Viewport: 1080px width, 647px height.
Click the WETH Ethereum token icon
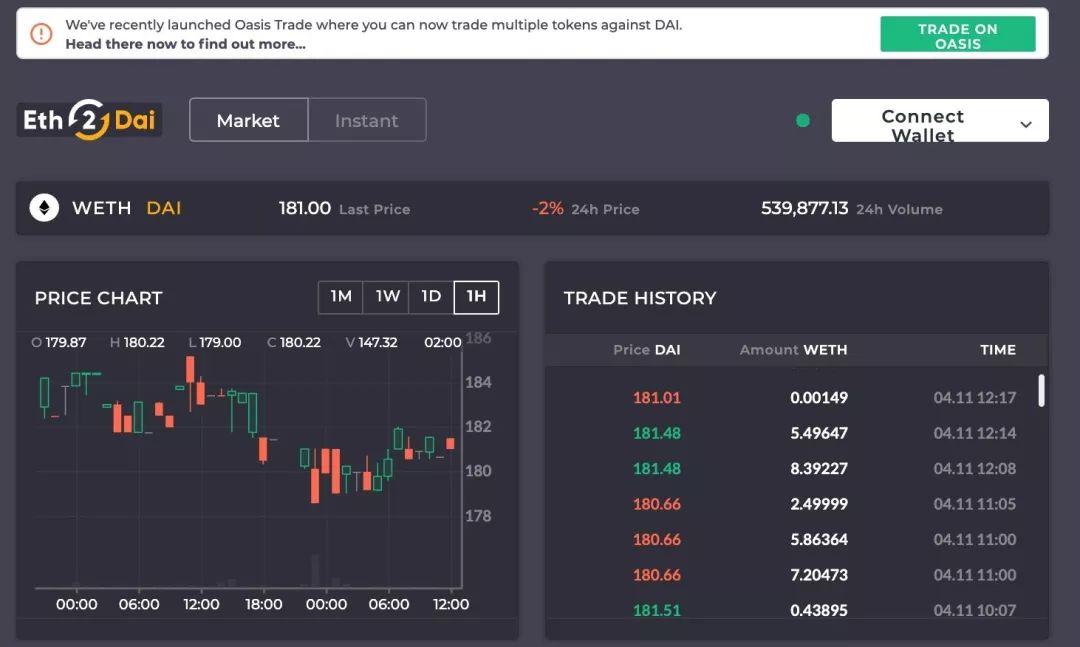44,208
